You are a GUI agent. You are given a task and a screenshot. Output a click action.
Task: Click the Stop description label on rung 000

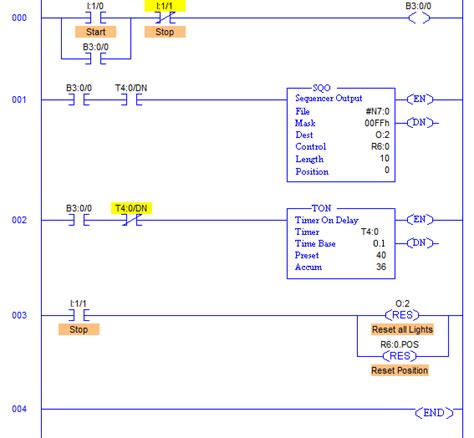click(x=165, y=32)
